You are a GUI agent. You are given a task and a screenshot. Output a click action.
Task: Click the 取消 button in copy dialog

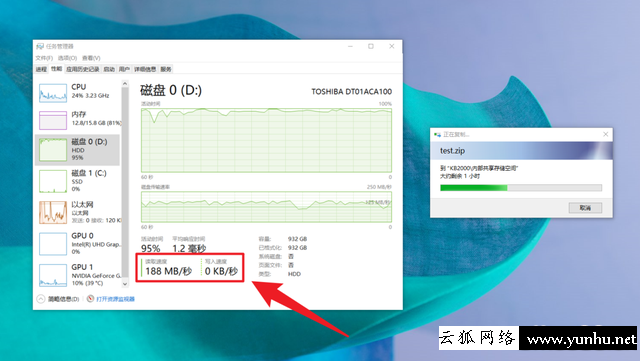tap(585, 208)
